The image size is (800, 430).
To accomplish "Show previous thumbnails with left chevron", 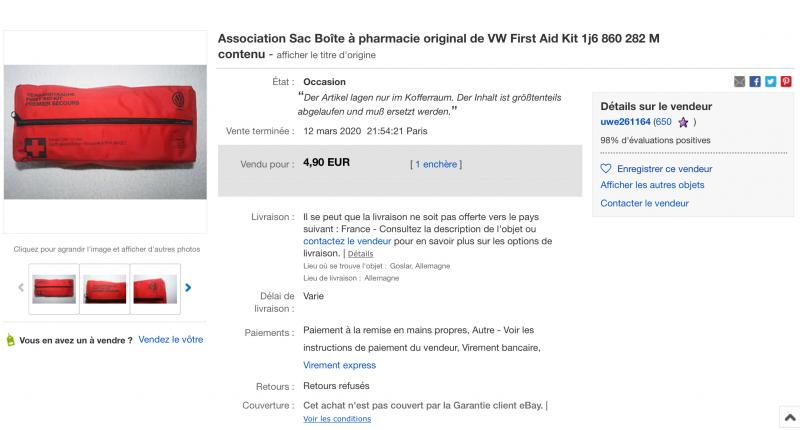I will [x=21, y=288].
